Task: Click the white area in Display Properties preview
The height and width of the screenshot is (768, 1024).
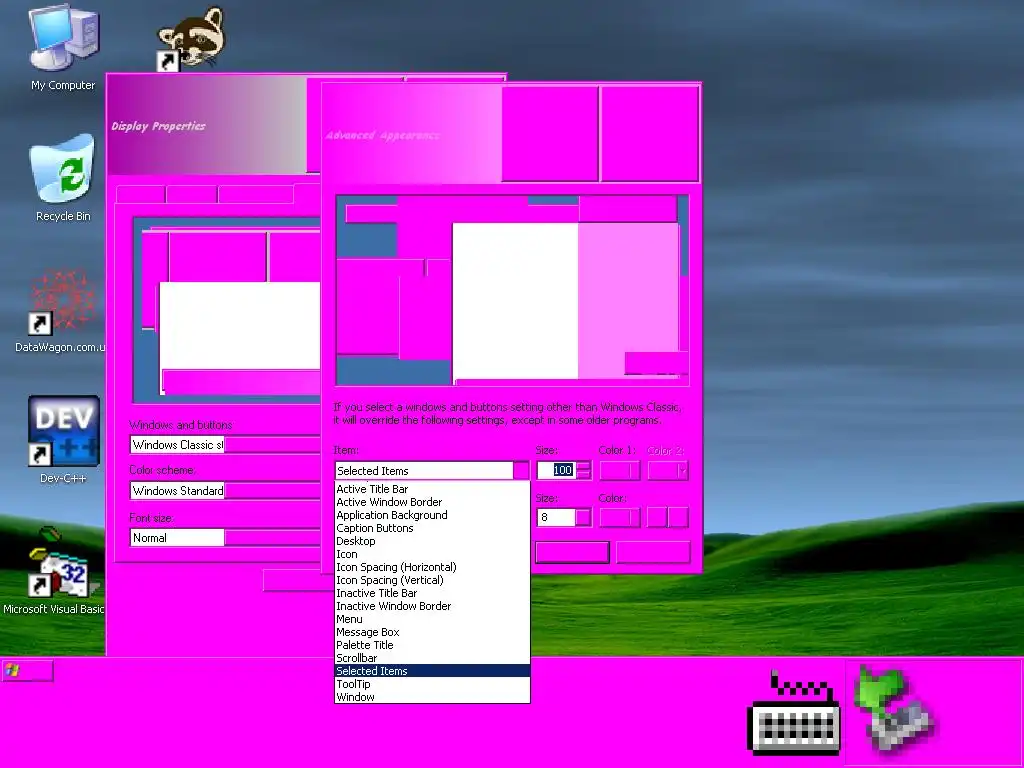Action: [x=240, y=325]
